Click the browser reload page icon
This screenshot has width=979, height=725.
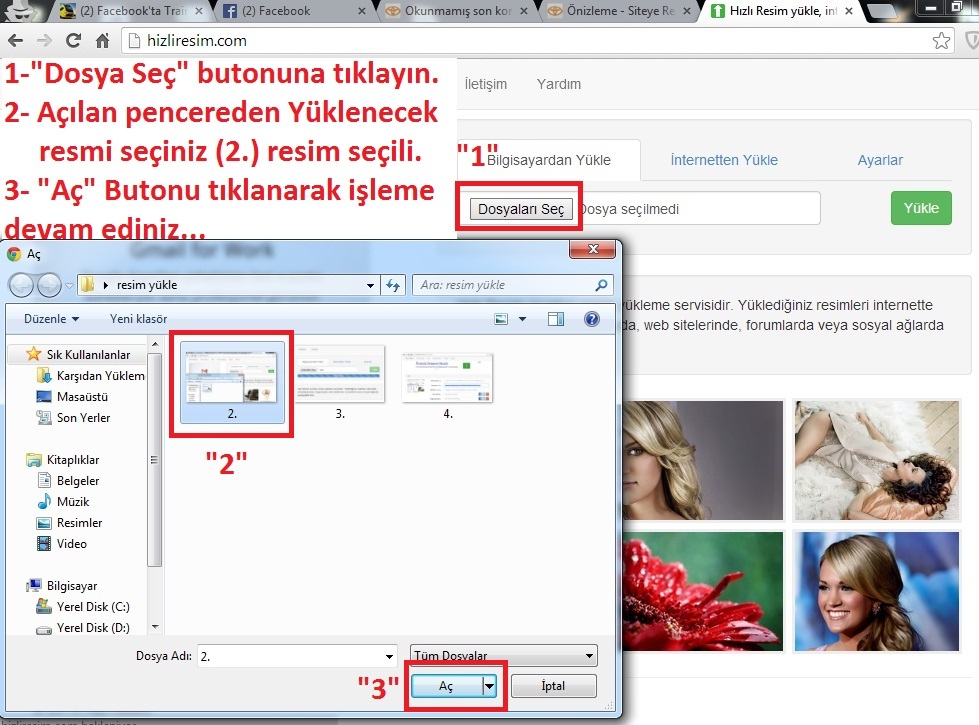73,41
